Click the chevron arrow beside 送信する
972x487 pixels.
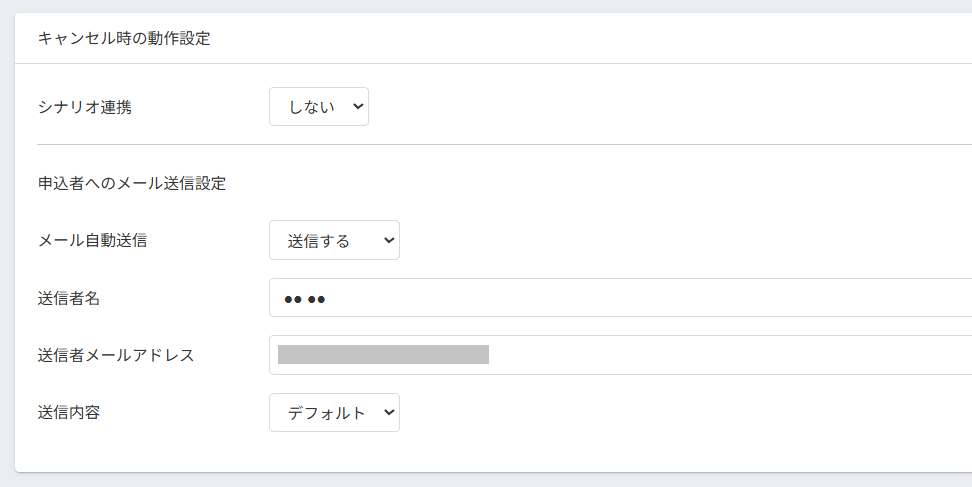click(388, 240)
